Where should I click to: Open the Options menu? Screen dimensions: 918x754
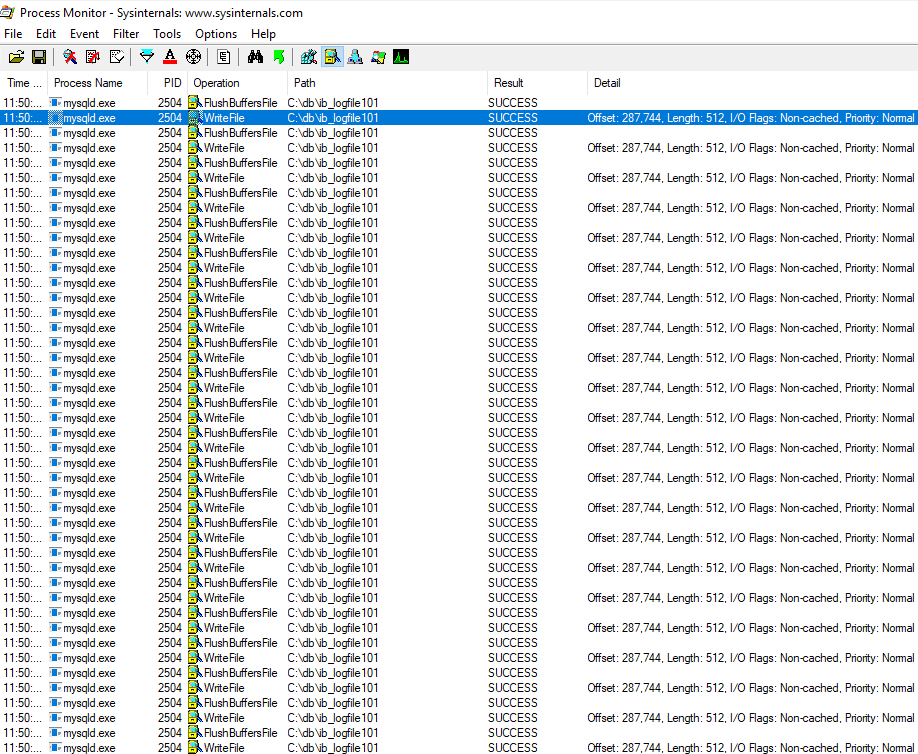tap(216, 34)
